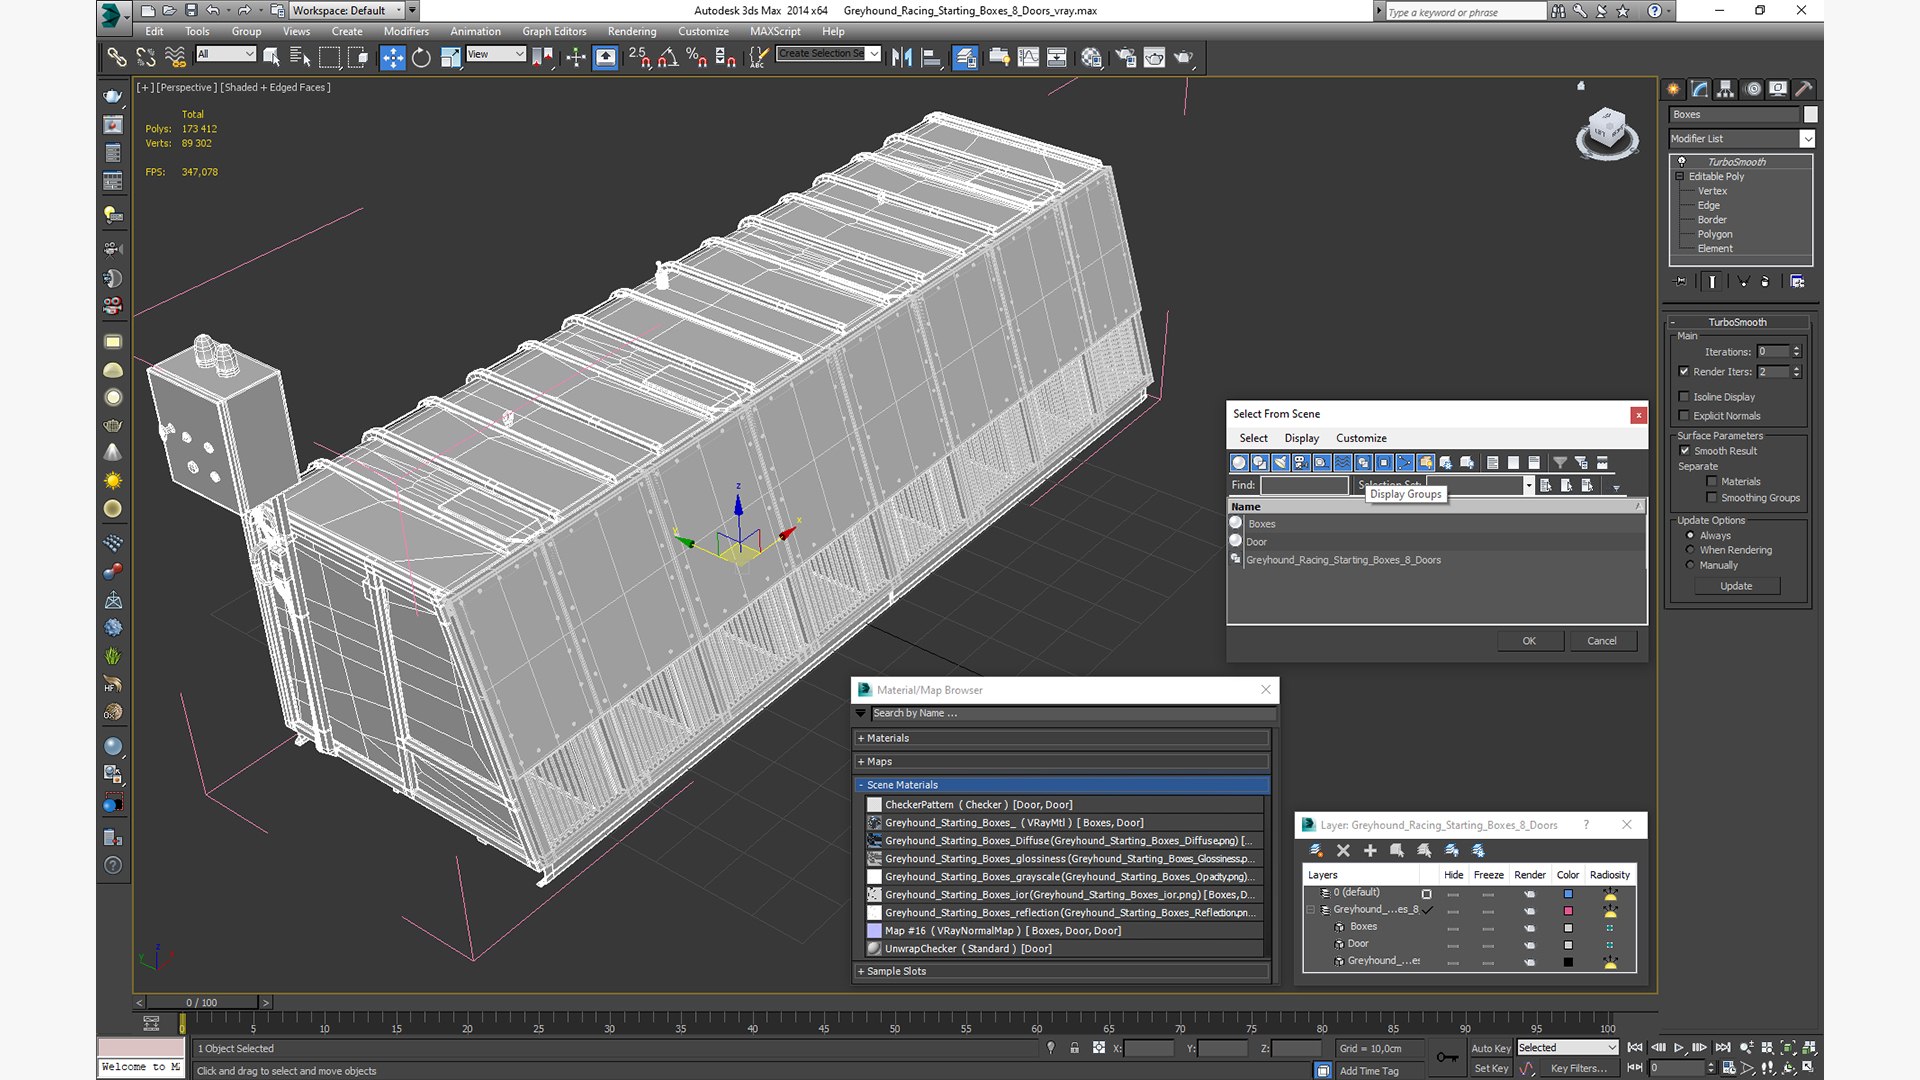
Task: Toggle Angle Snap in main toolbar
Action: tap(668, 58)
